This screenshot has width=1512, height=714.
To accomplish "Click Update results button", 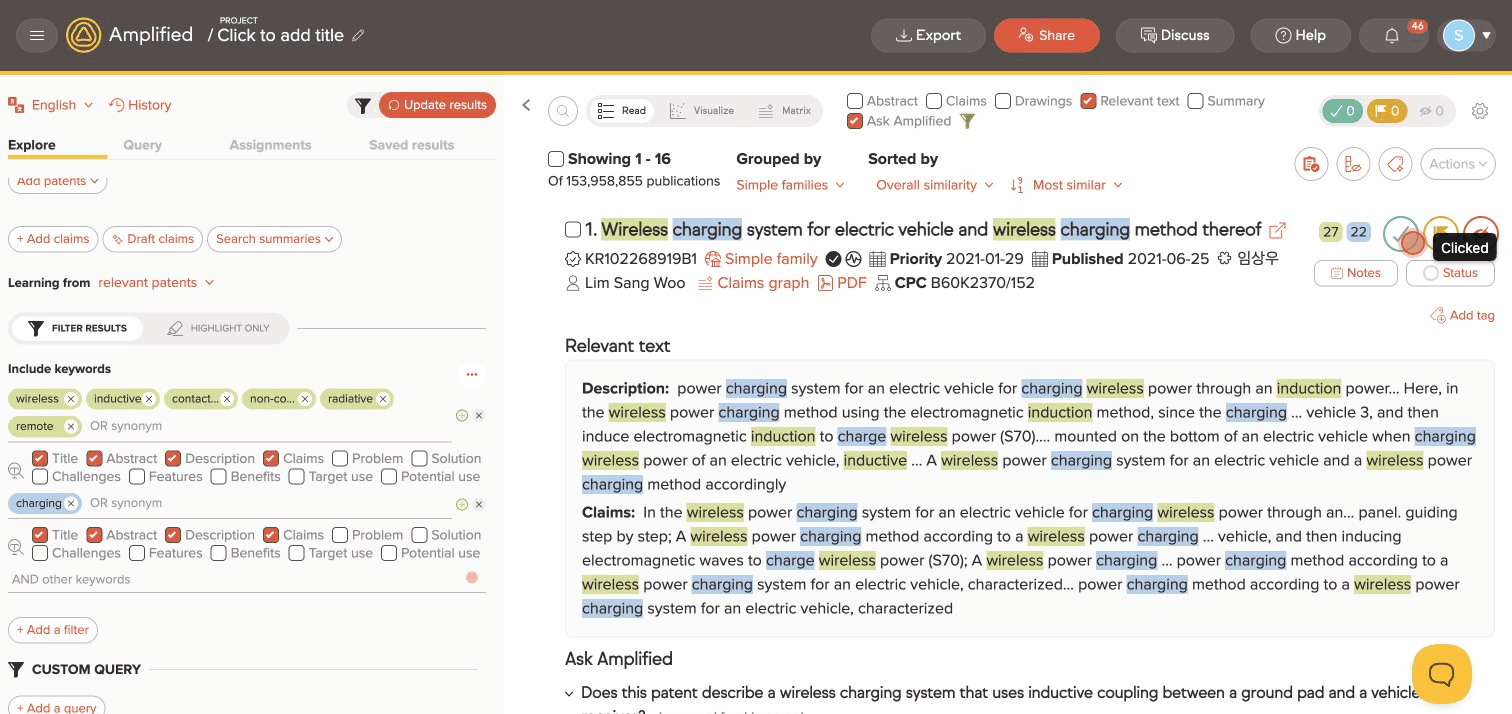I will point(437,105).
